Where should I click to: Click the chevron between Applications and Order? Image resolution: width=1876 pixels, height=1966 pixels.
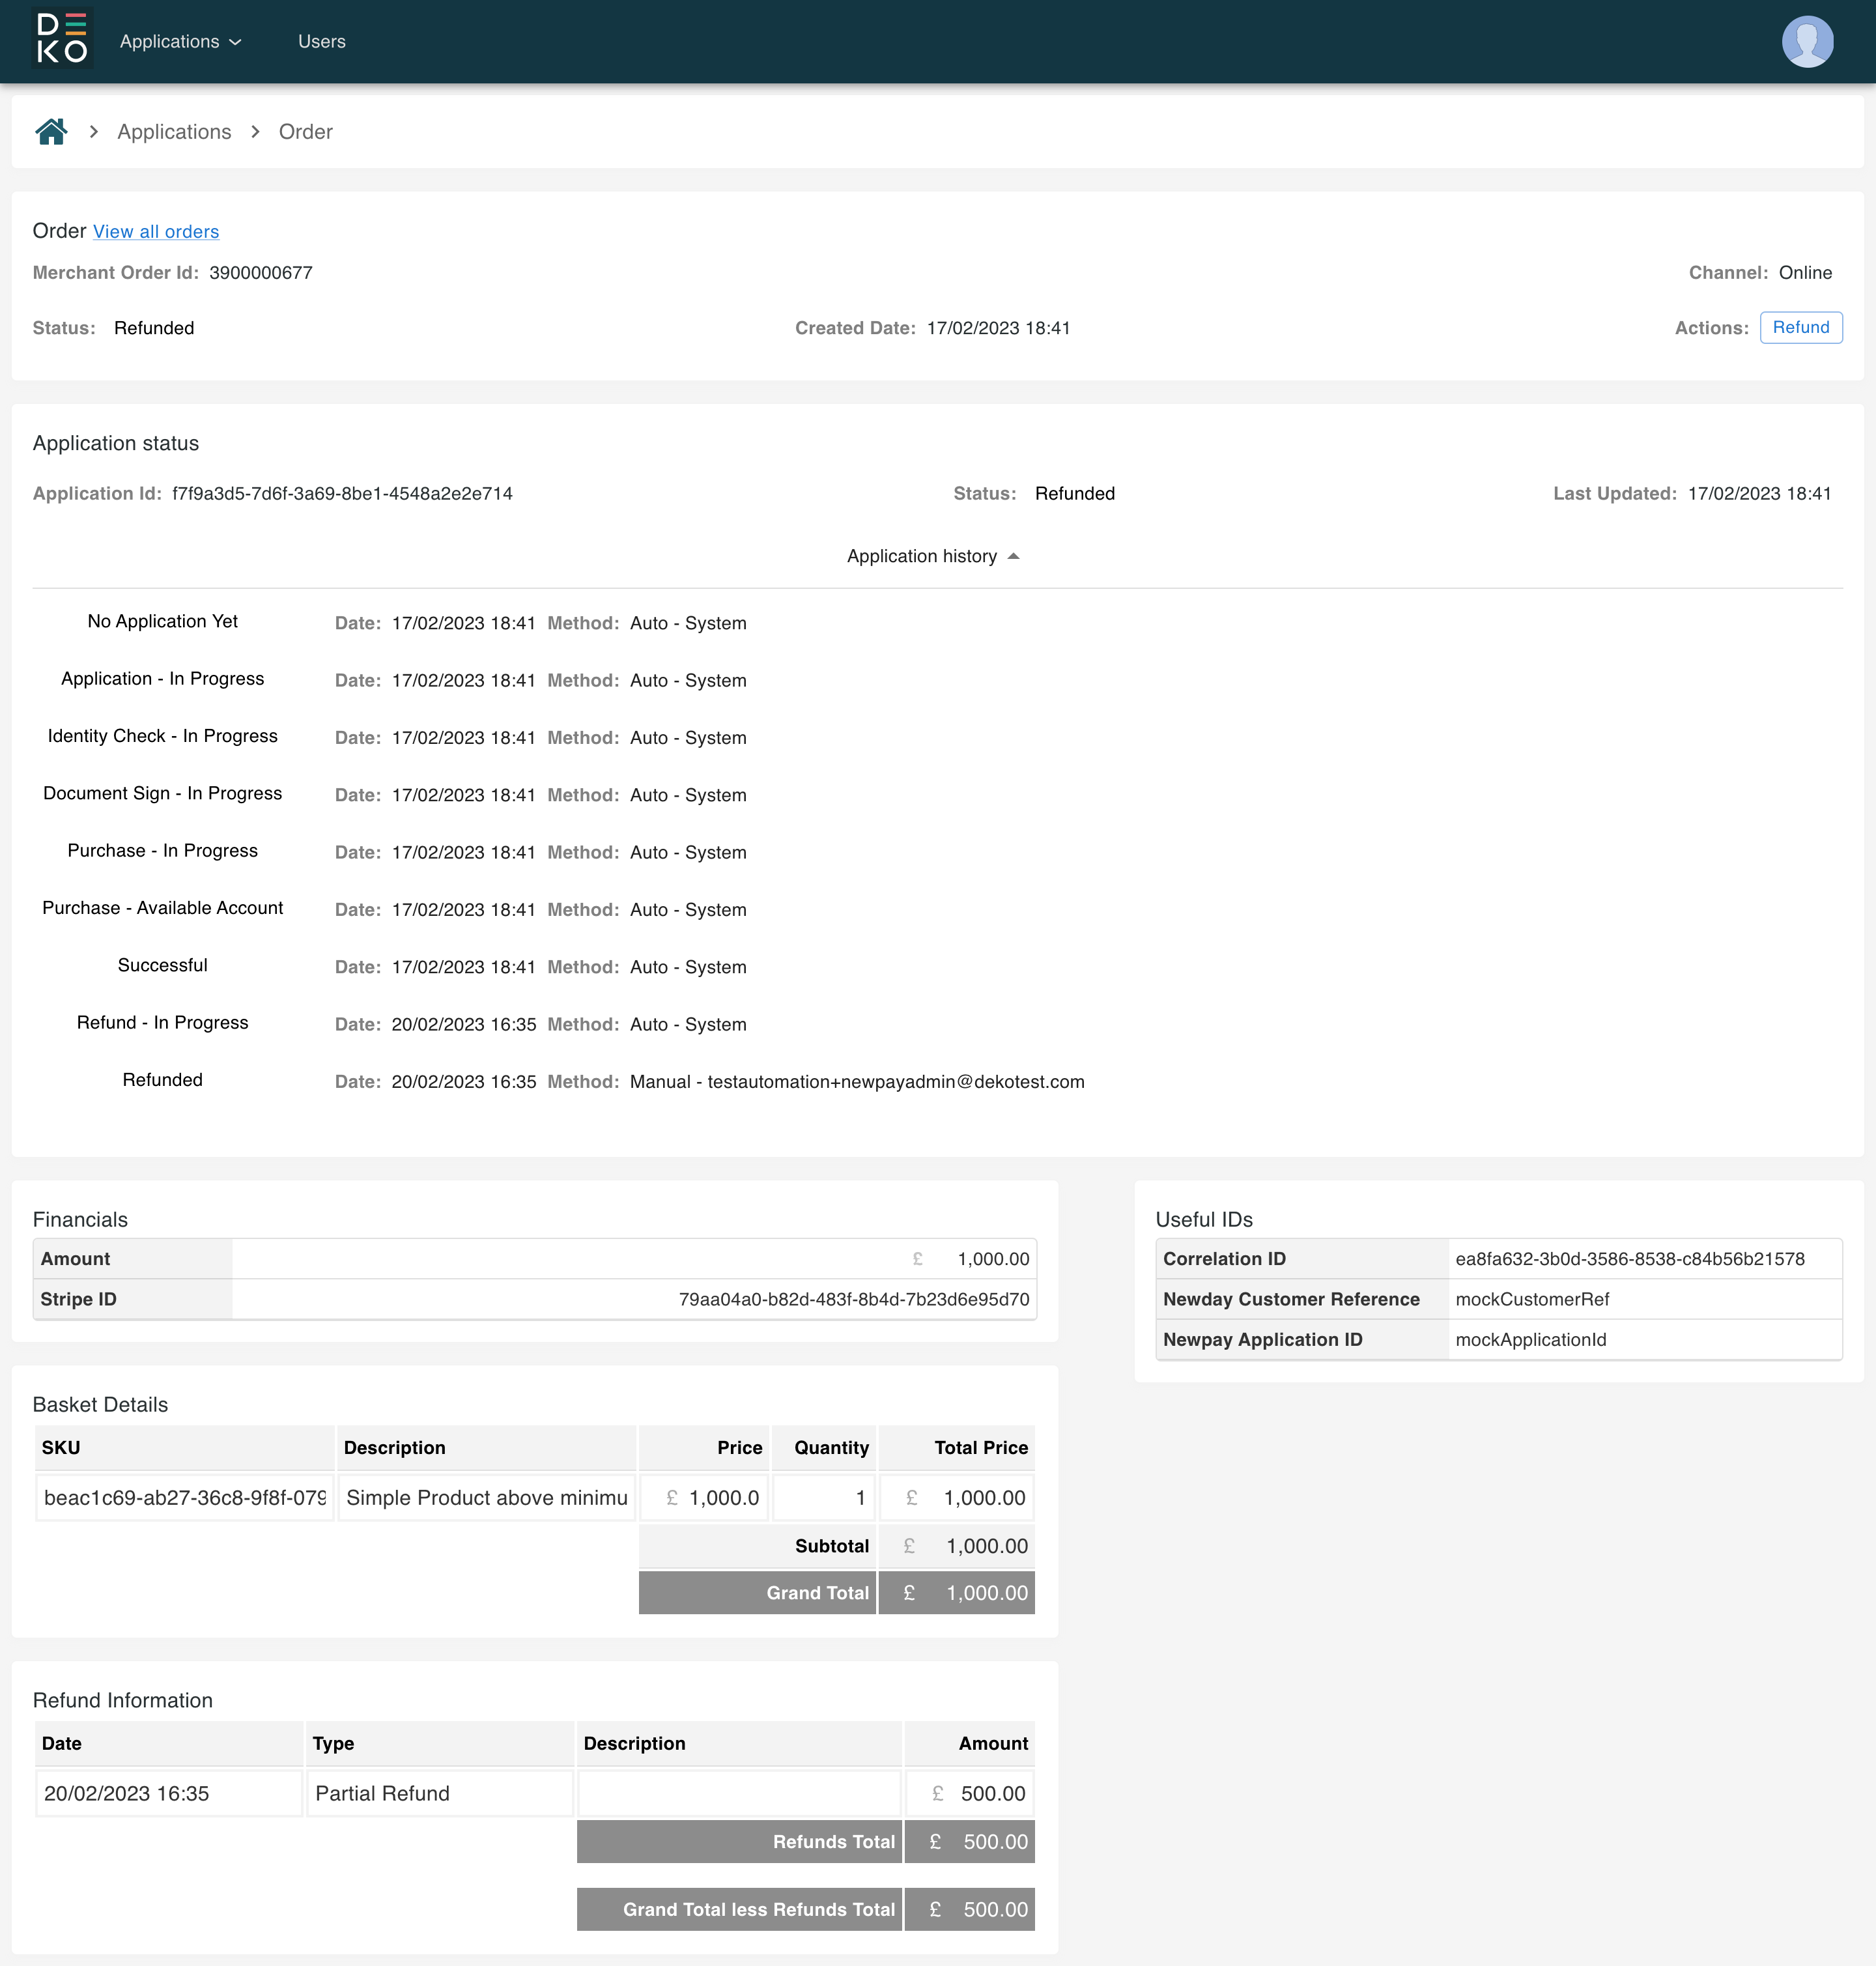tap(255, 131)
